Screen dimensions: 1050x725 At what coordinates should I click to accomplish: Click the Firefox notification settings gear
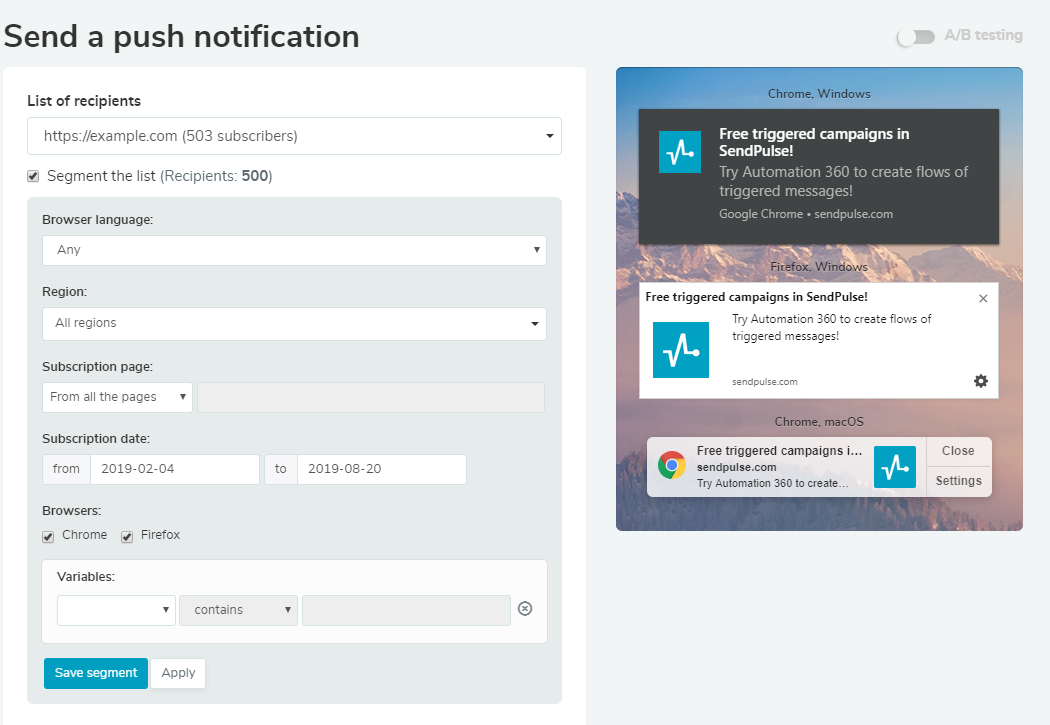[x=981, y=381]
